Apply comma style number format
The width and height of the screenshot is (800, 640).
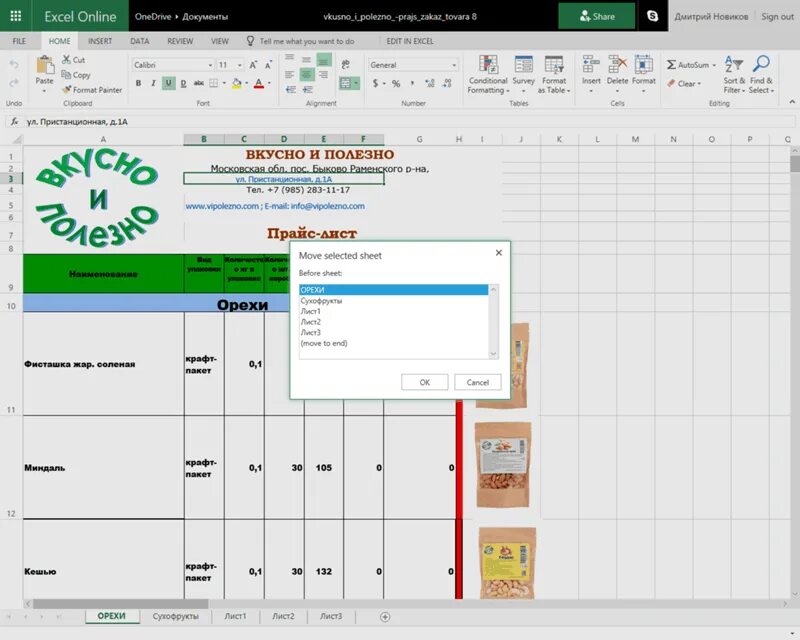point(412,83)
